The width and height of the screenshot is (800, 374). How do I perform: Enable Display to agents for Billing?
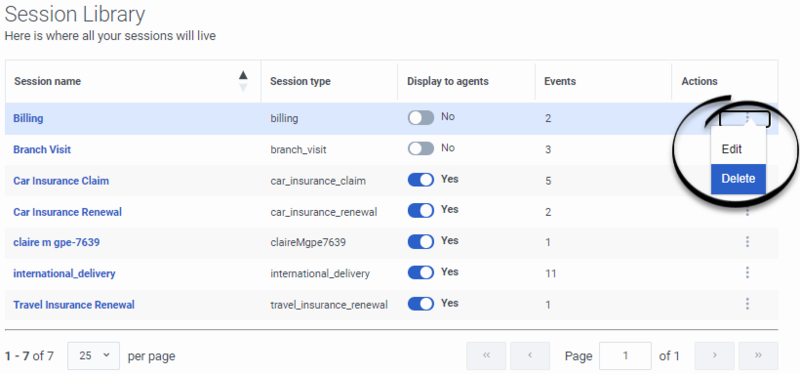click(421, 118)
